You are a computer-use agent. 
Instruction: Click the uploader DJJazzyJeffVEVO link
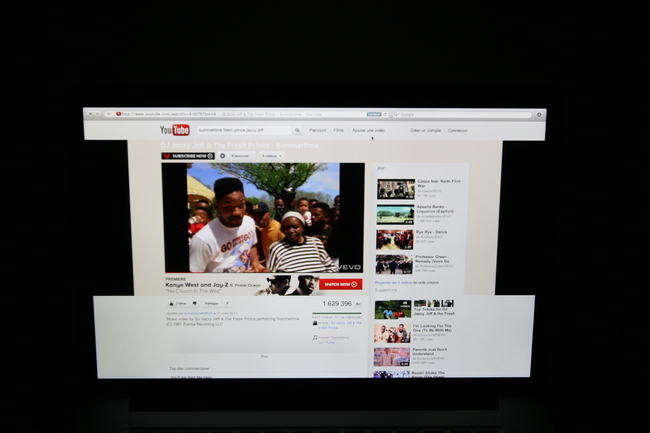click(198, 314)
